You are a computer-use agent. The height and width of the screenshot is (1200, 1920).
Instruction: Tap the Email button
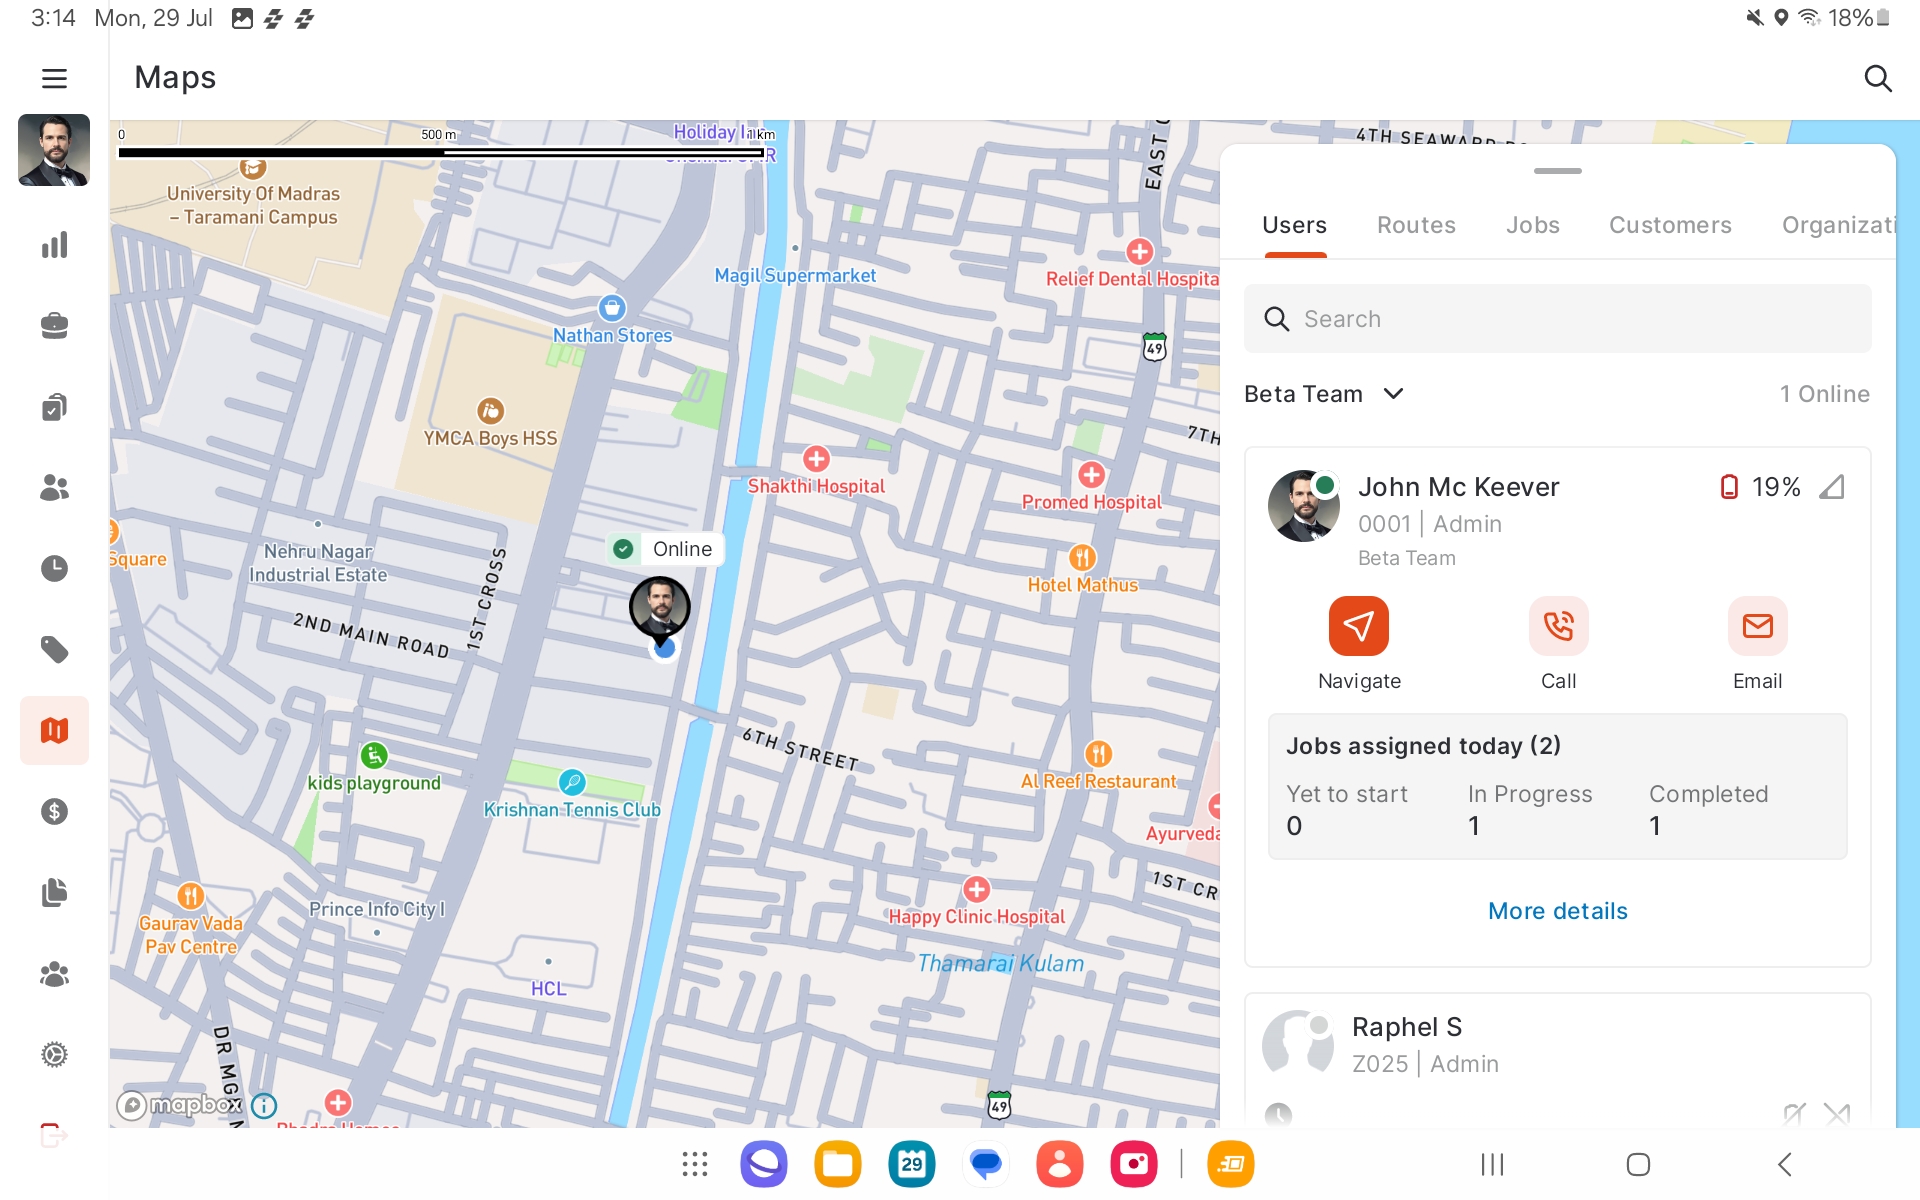(x=1756, y=627)
